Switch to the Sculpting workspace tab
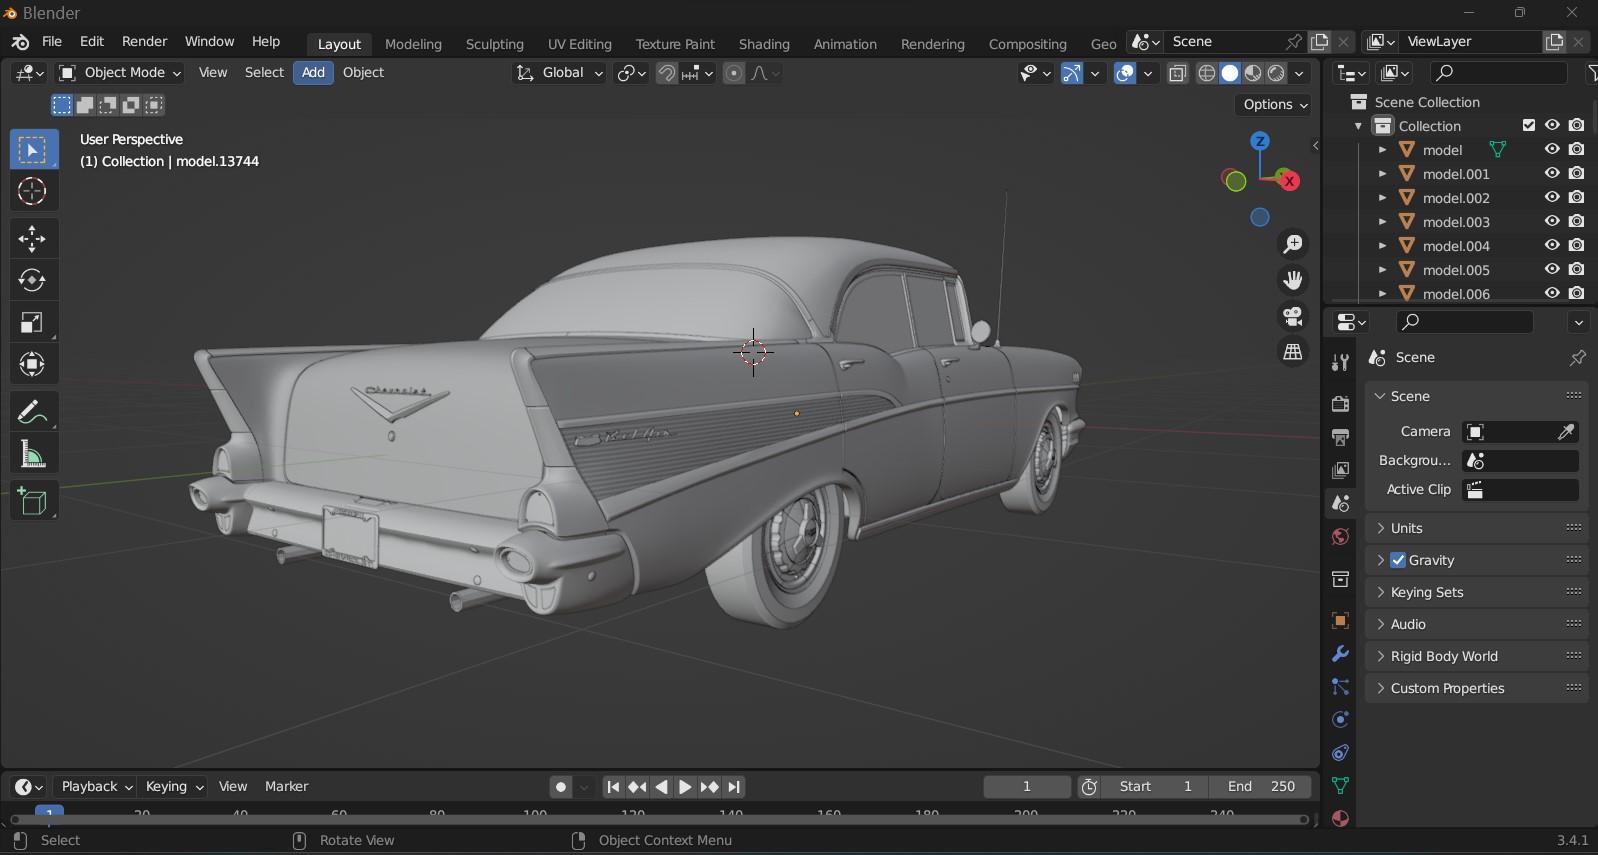This screenshot has width=1598, height=855. [494, 44]
